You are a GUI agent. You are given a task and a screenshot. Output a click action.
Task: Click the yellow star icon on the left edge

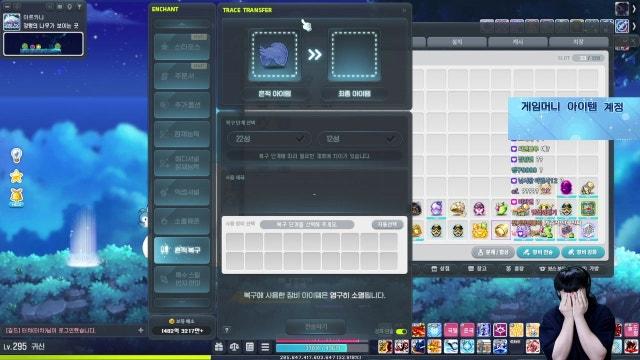point(16,176)
